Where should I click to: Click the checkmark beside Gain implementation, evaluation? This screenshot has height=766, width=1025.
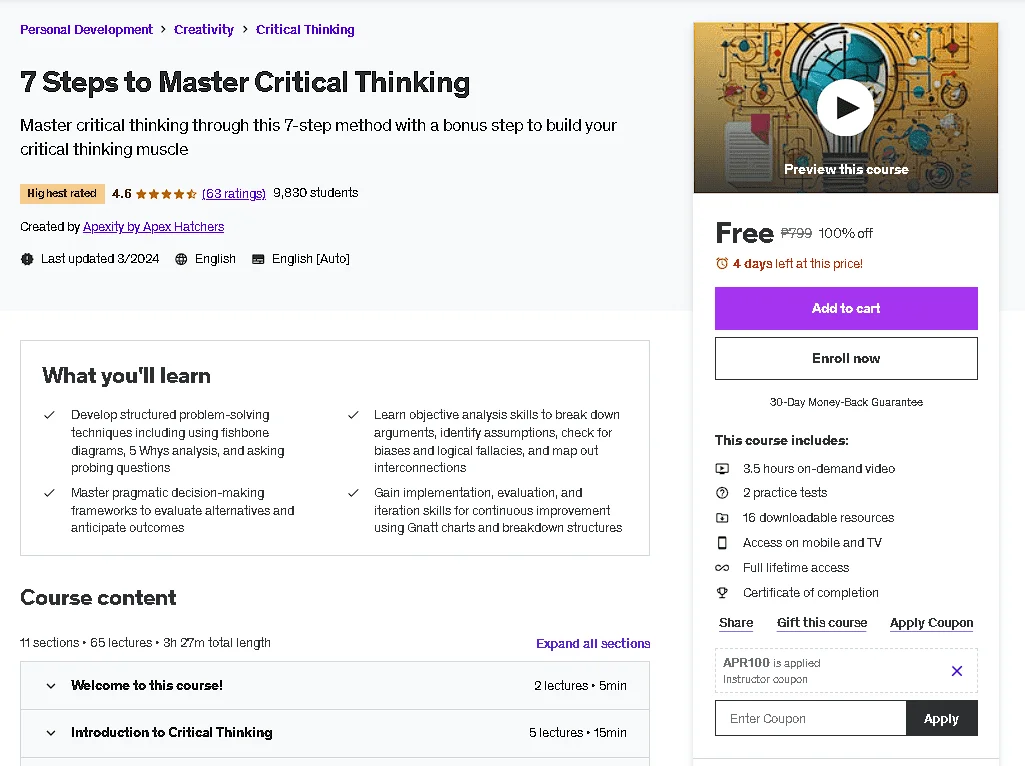click(353, 493)
